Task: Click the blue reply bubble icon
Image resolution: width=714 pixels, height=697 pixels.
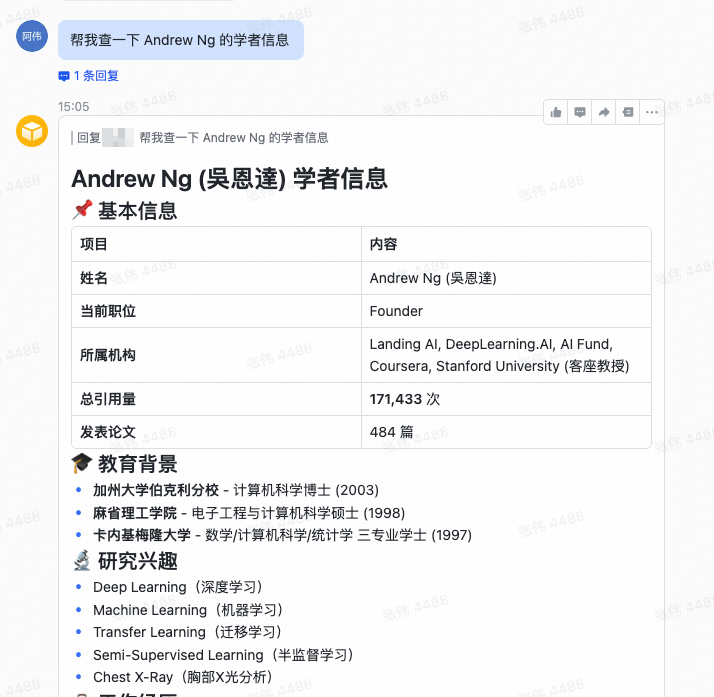Action: (x=64, y=76)
